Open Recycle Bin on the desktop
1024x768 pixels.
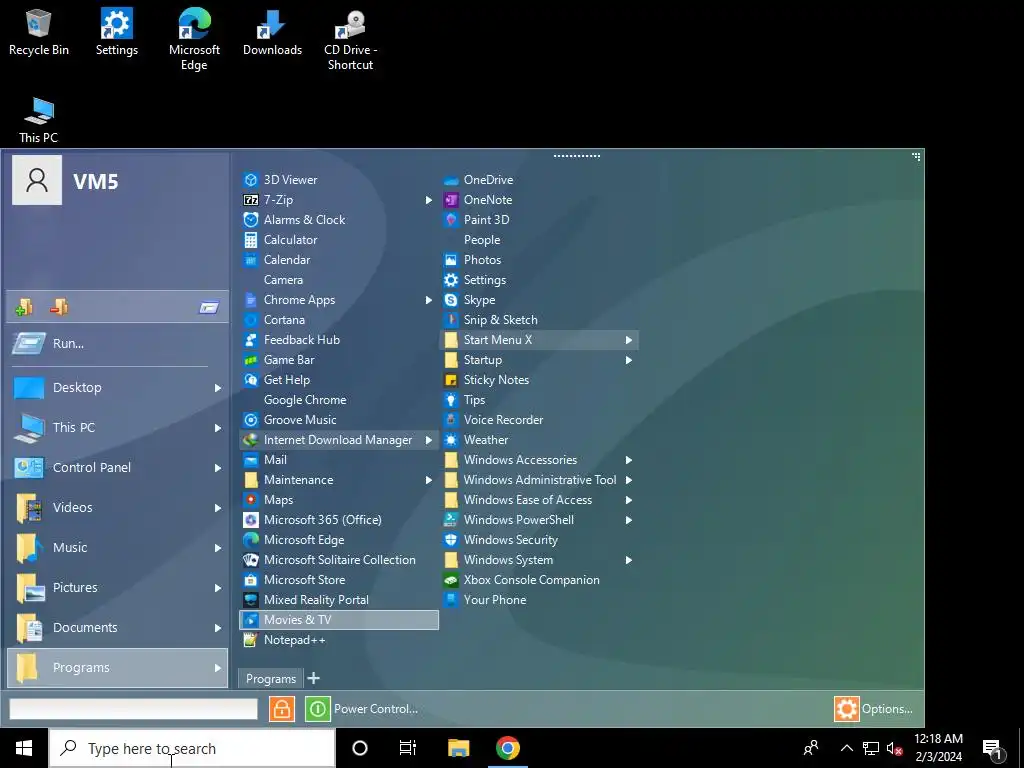tap(39, 33)
